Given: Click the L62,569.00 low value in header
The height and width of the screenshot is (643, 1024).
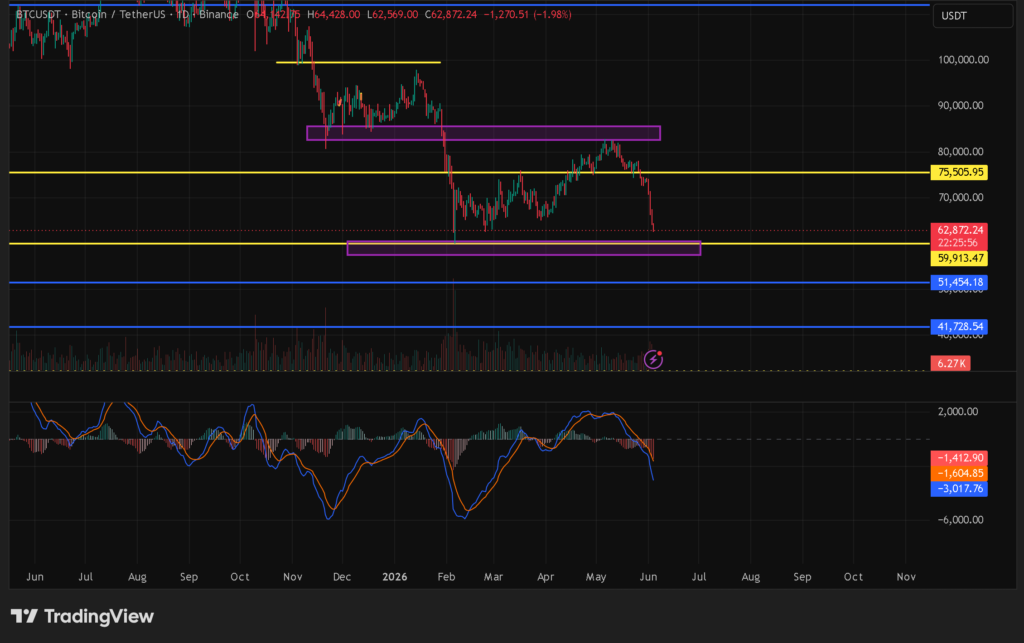Looking at the screenshot, I should tap(392, 14).
